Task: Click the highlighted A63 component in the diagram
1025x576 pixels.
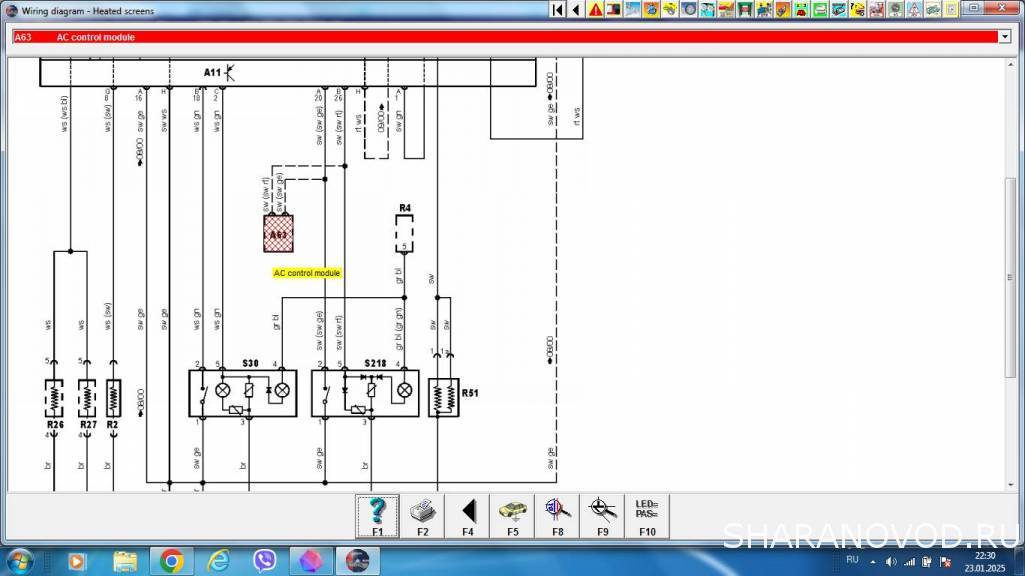Action: (x=278, y=234)
